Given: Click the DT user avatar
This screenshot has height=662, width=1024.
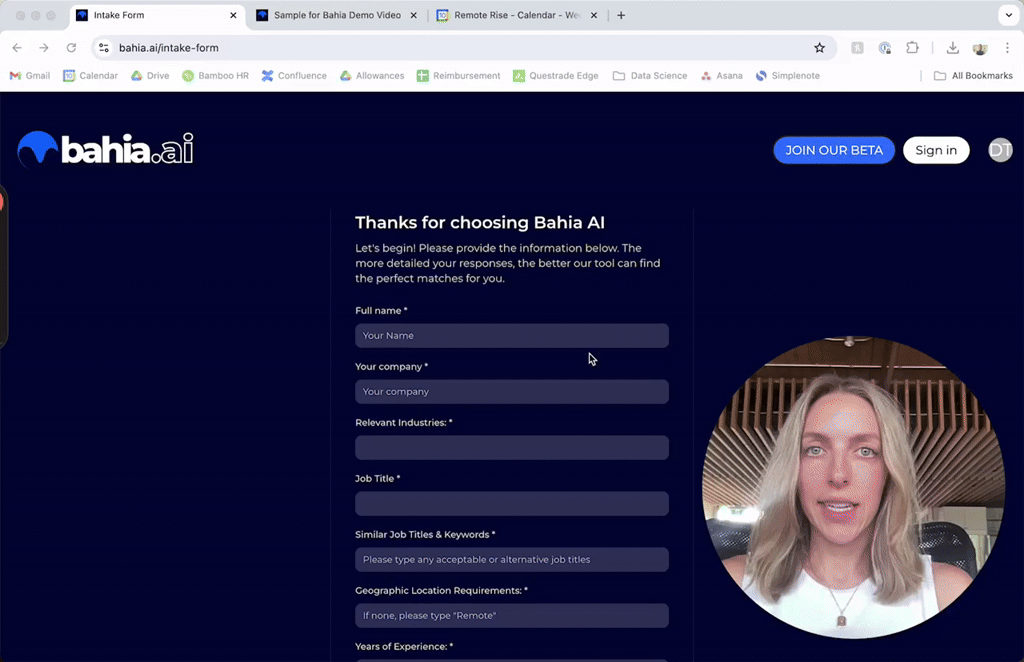Looking at the screenshot, I should coord(1000,150).
